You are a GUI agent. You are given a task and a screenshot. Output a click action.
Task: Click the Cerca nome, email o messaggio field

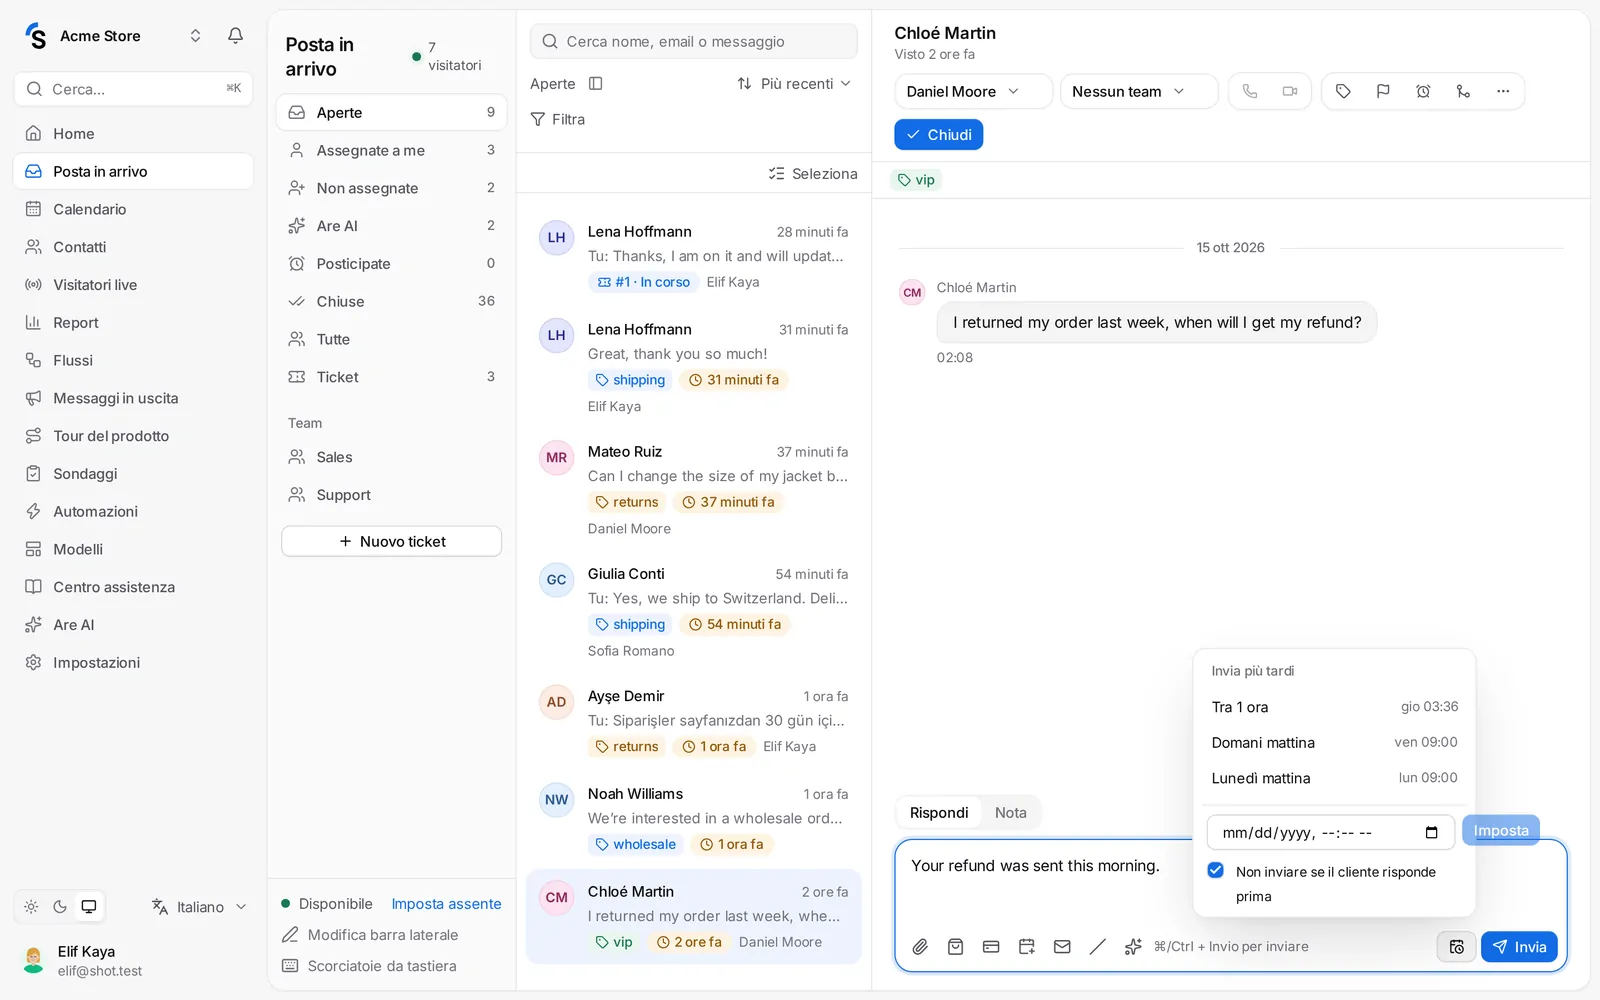coord(694,42)
